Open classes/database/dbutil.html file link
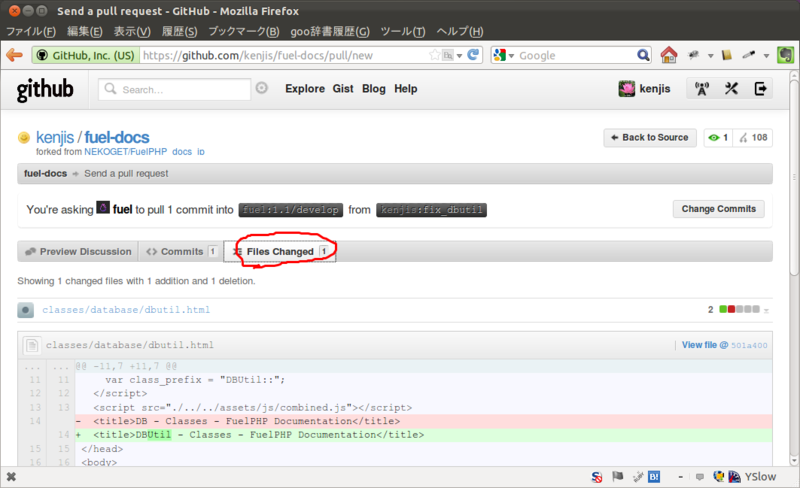Image resolution: width=800 pixels, height=488 pixels. (x=126, y=310)
